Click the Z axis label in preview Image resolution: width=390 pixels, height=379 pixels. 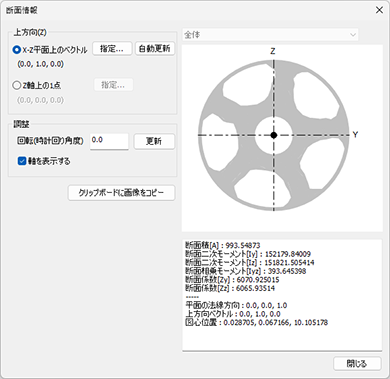(273, 51)
